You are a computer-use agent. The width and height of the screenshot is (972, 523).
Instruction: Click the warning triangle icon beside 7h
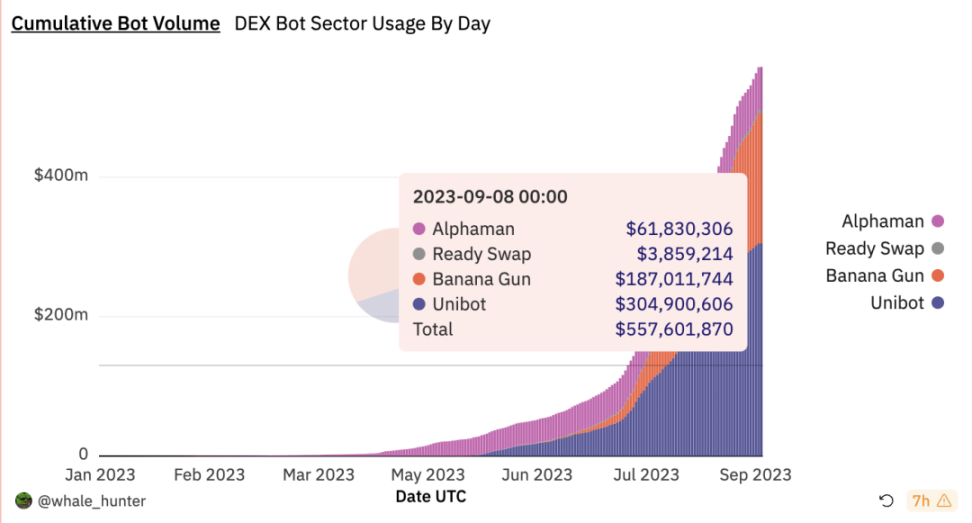944,501
